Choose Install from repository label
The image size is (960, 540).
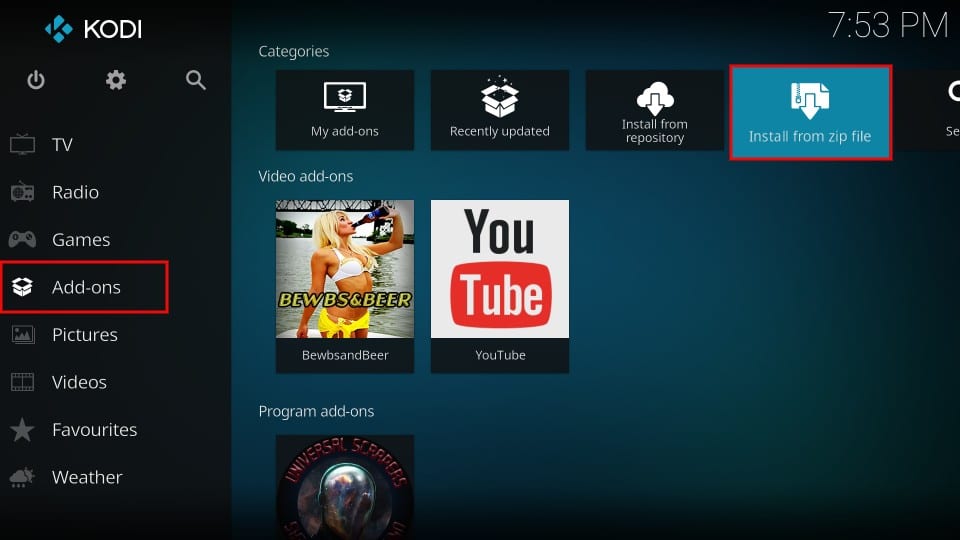(x=654, y=131)
